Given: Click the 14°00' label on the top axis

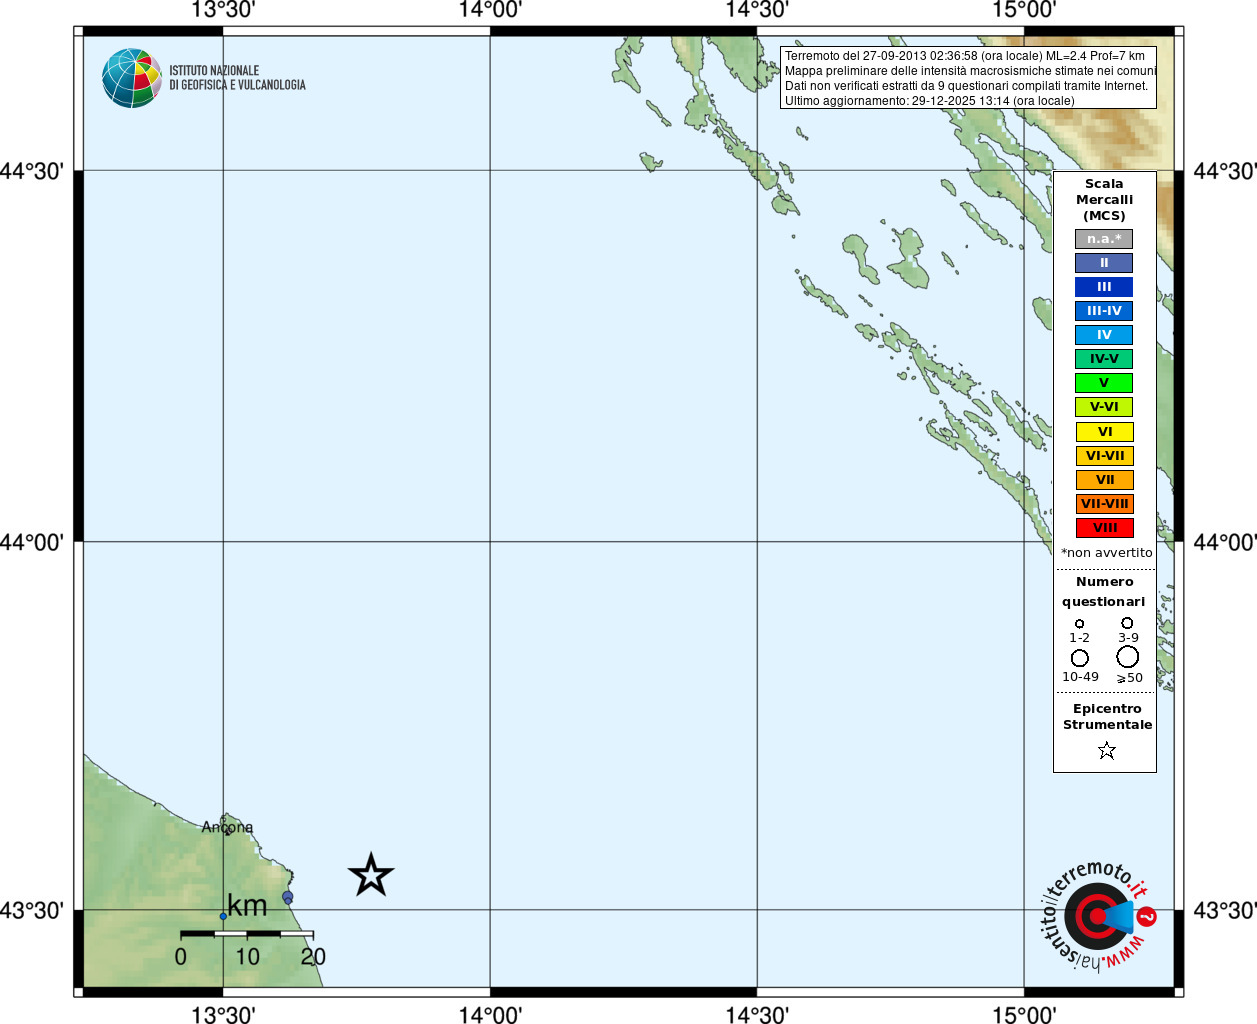Looking at the screenshot, I should pos(490,11).
